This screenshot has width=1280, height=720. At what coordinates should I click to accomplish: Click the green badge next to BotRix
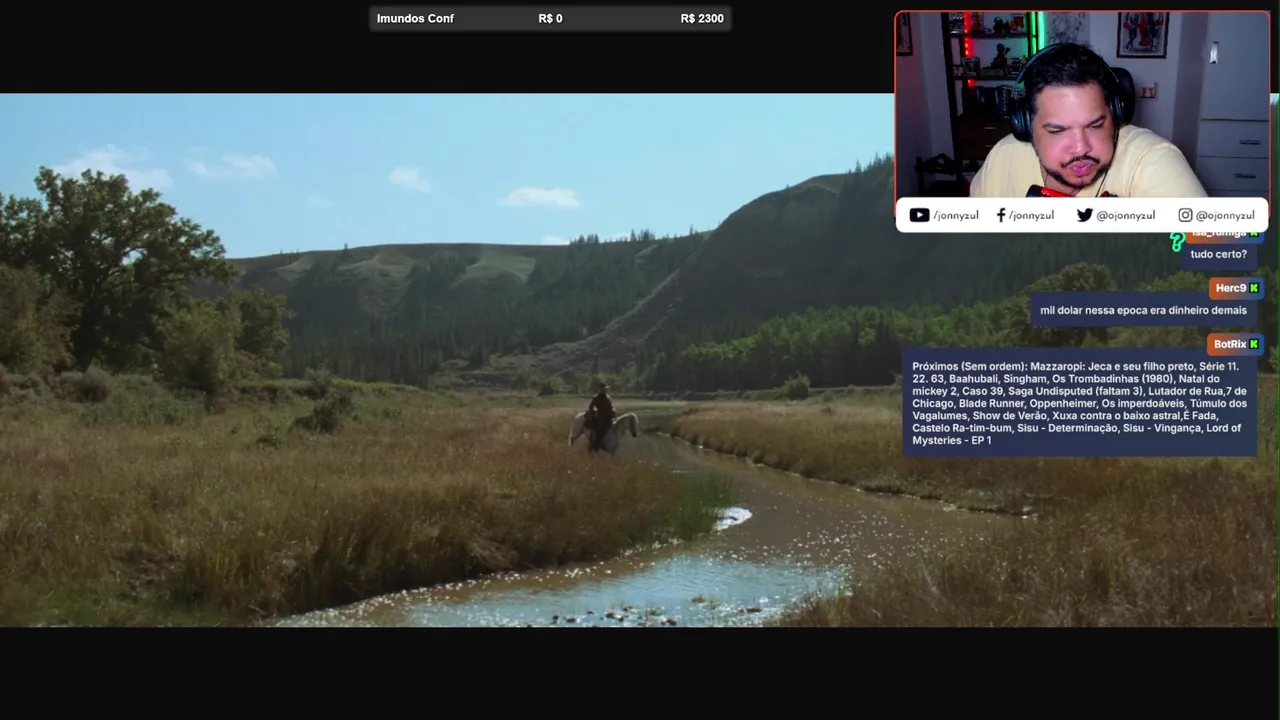pyautogui.click(x=1254, y=344)
